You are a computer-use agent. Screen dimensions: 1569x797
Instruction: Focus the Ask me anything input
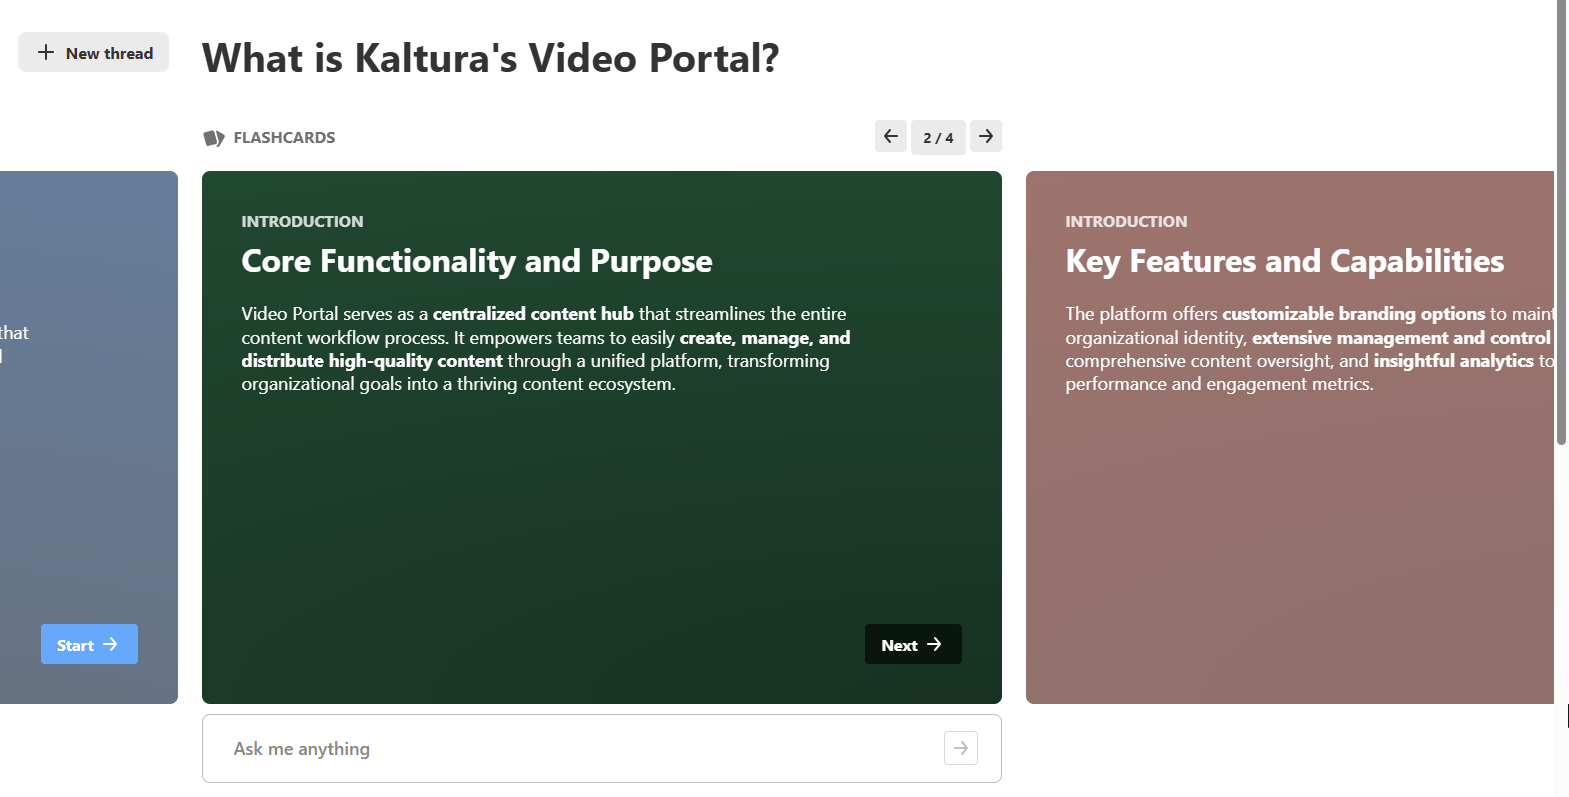602,748
